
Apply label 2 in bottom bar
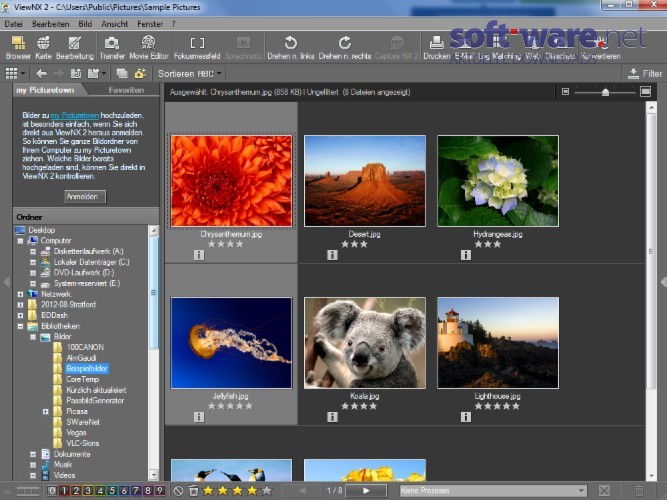(76, 491)
